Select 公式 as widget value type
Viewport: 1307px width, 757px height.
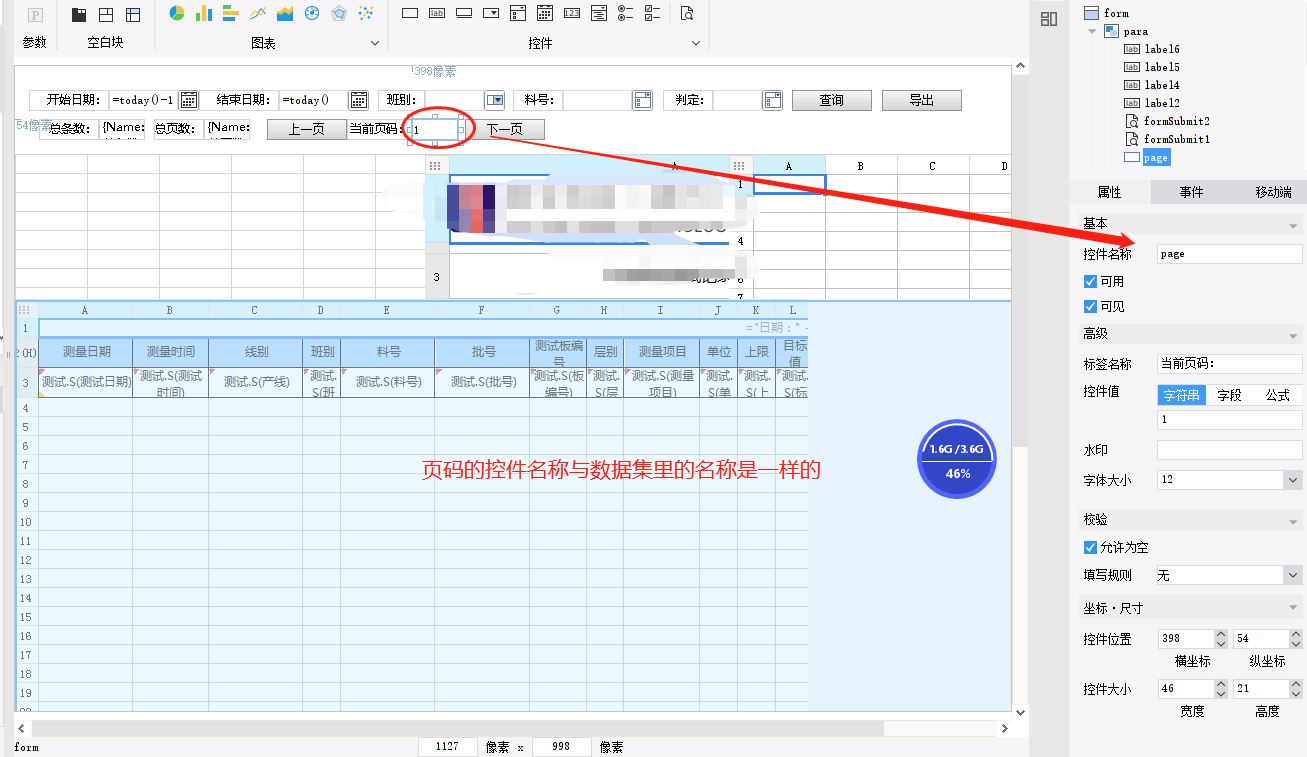(x=1277, y=395)
